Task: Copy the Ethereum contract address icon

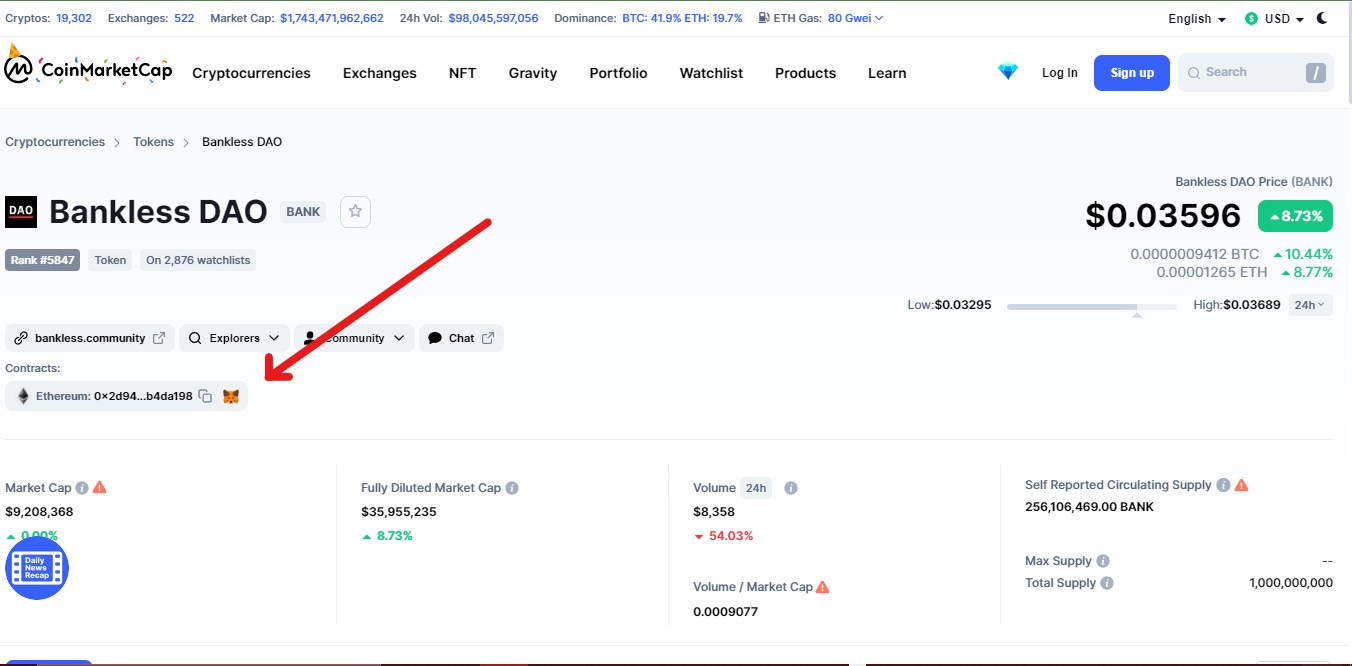Action: point(205,396)
